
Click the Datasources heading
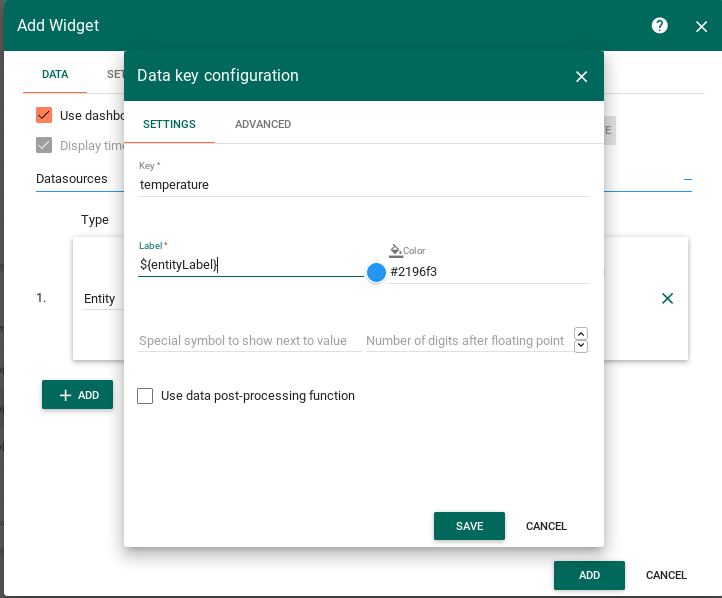[x=72, y=179]
